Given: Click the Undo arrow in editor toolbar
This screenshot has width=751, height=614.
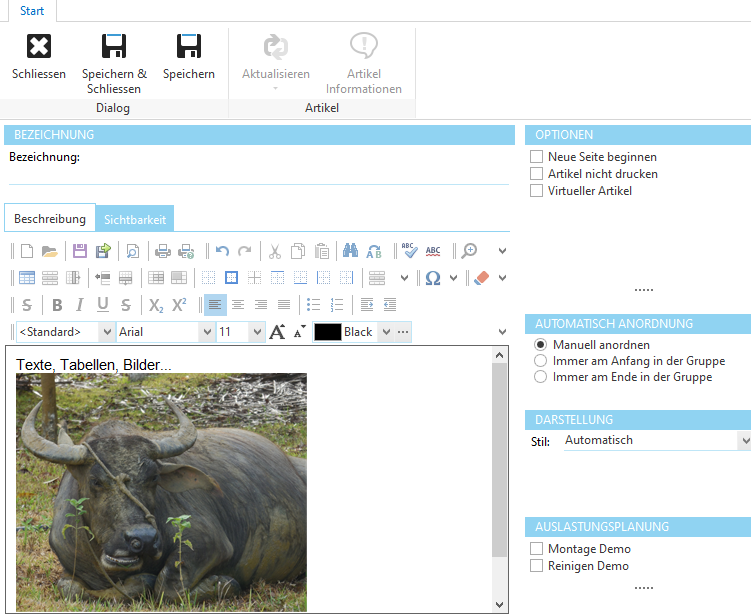Looking at the screenshot, I should [x=222, y=251].
